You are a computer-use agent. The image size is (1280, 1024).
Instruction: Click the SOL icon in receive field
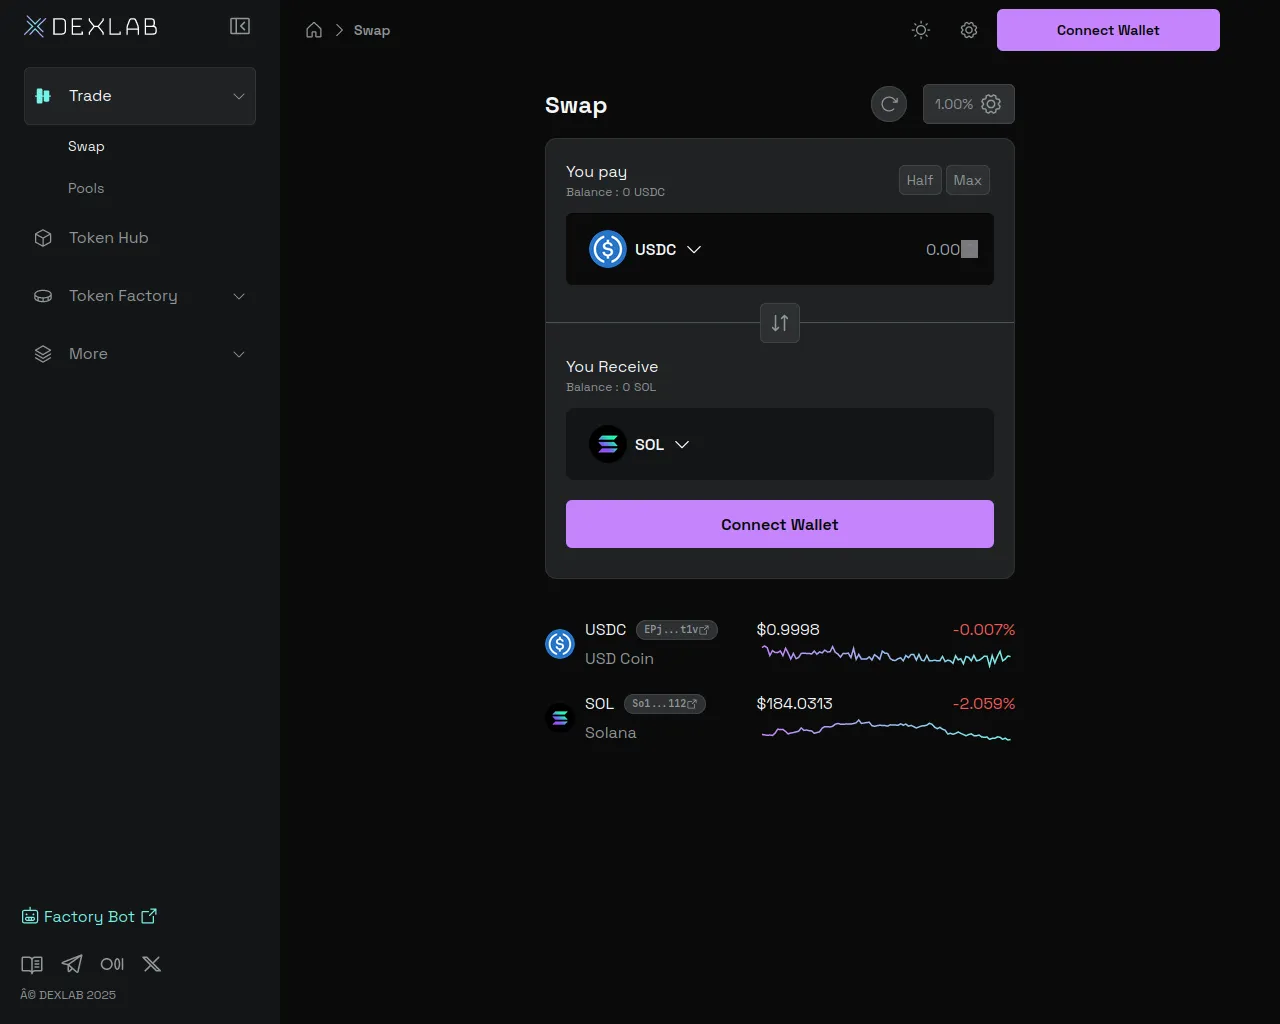(607, 444)
